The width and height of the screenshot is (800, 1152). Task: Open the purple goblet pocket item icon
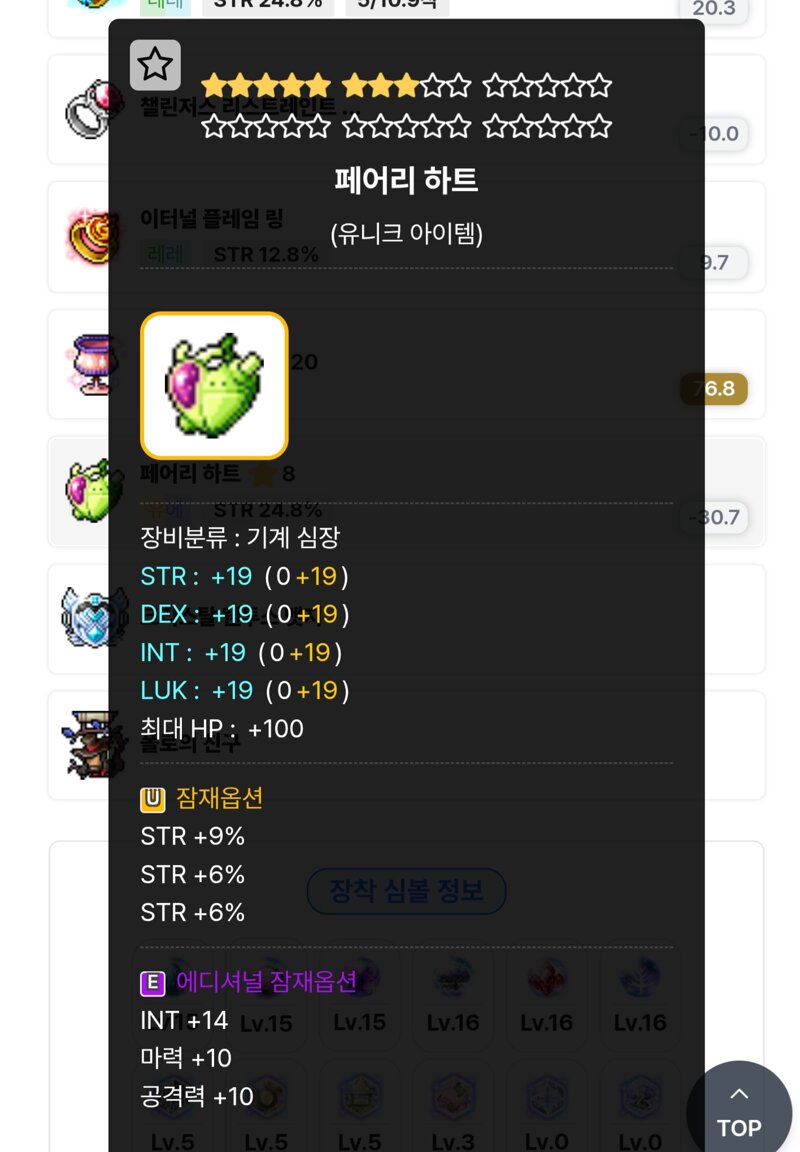91,364
